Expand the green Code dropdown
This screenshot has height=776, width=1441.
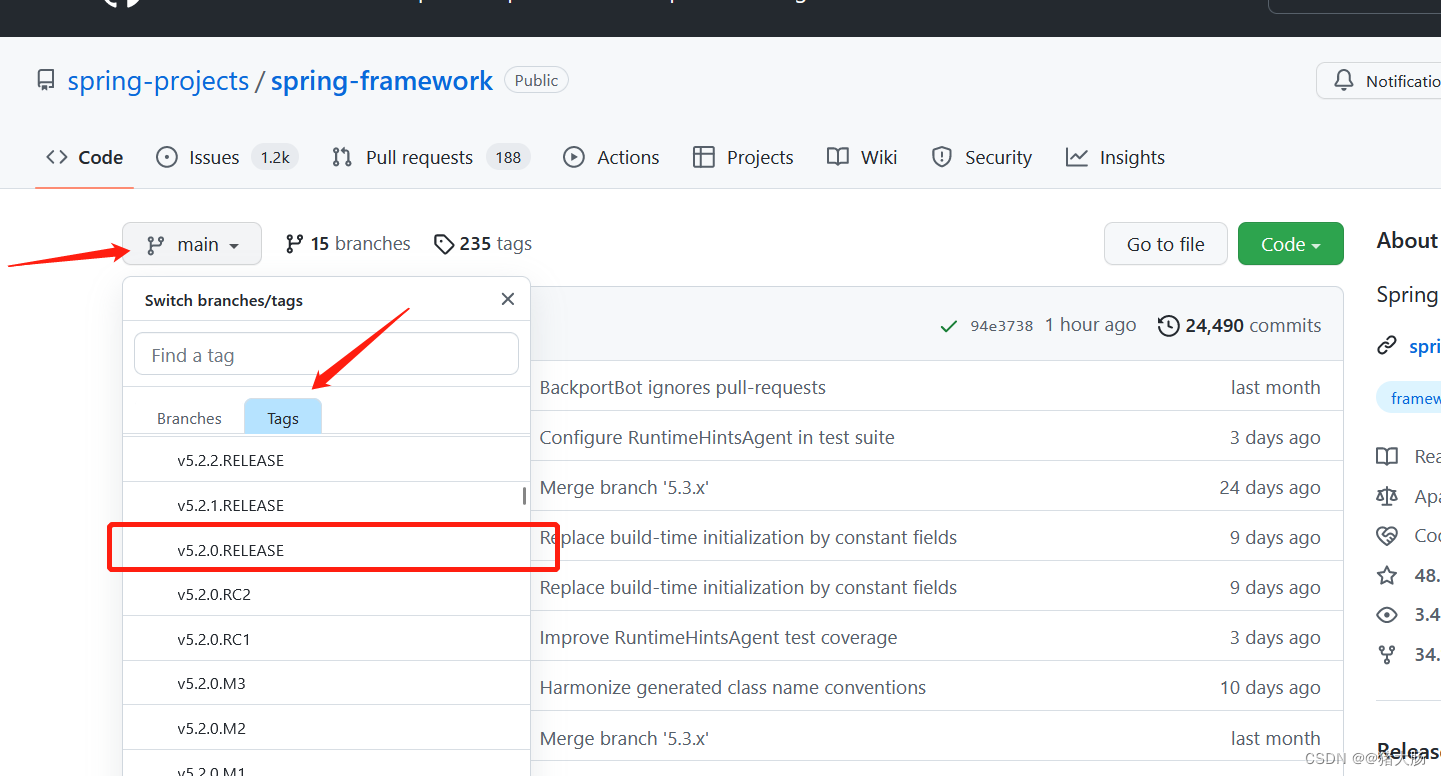click(x=1290, y=244)
